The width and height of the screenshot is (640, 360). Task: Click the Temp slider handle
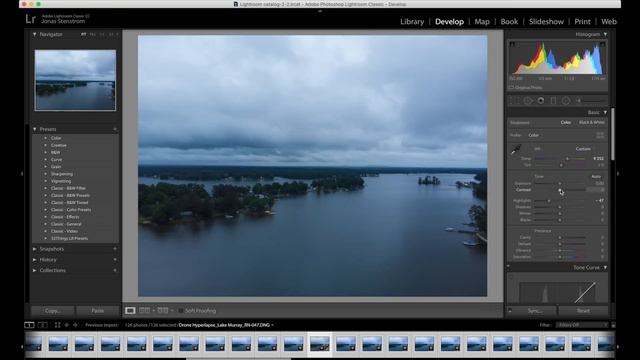(567, 158)
